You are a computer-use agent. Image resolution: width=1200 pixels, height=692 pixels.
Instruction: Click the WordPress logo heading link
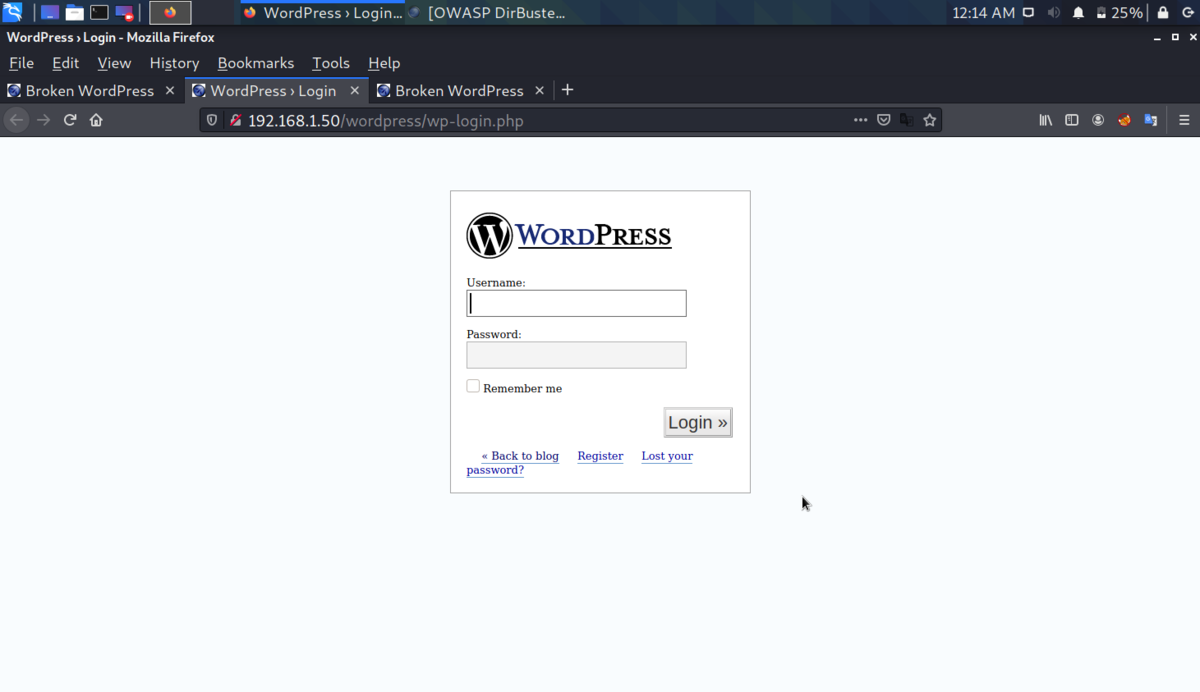(x=569, y=236)
